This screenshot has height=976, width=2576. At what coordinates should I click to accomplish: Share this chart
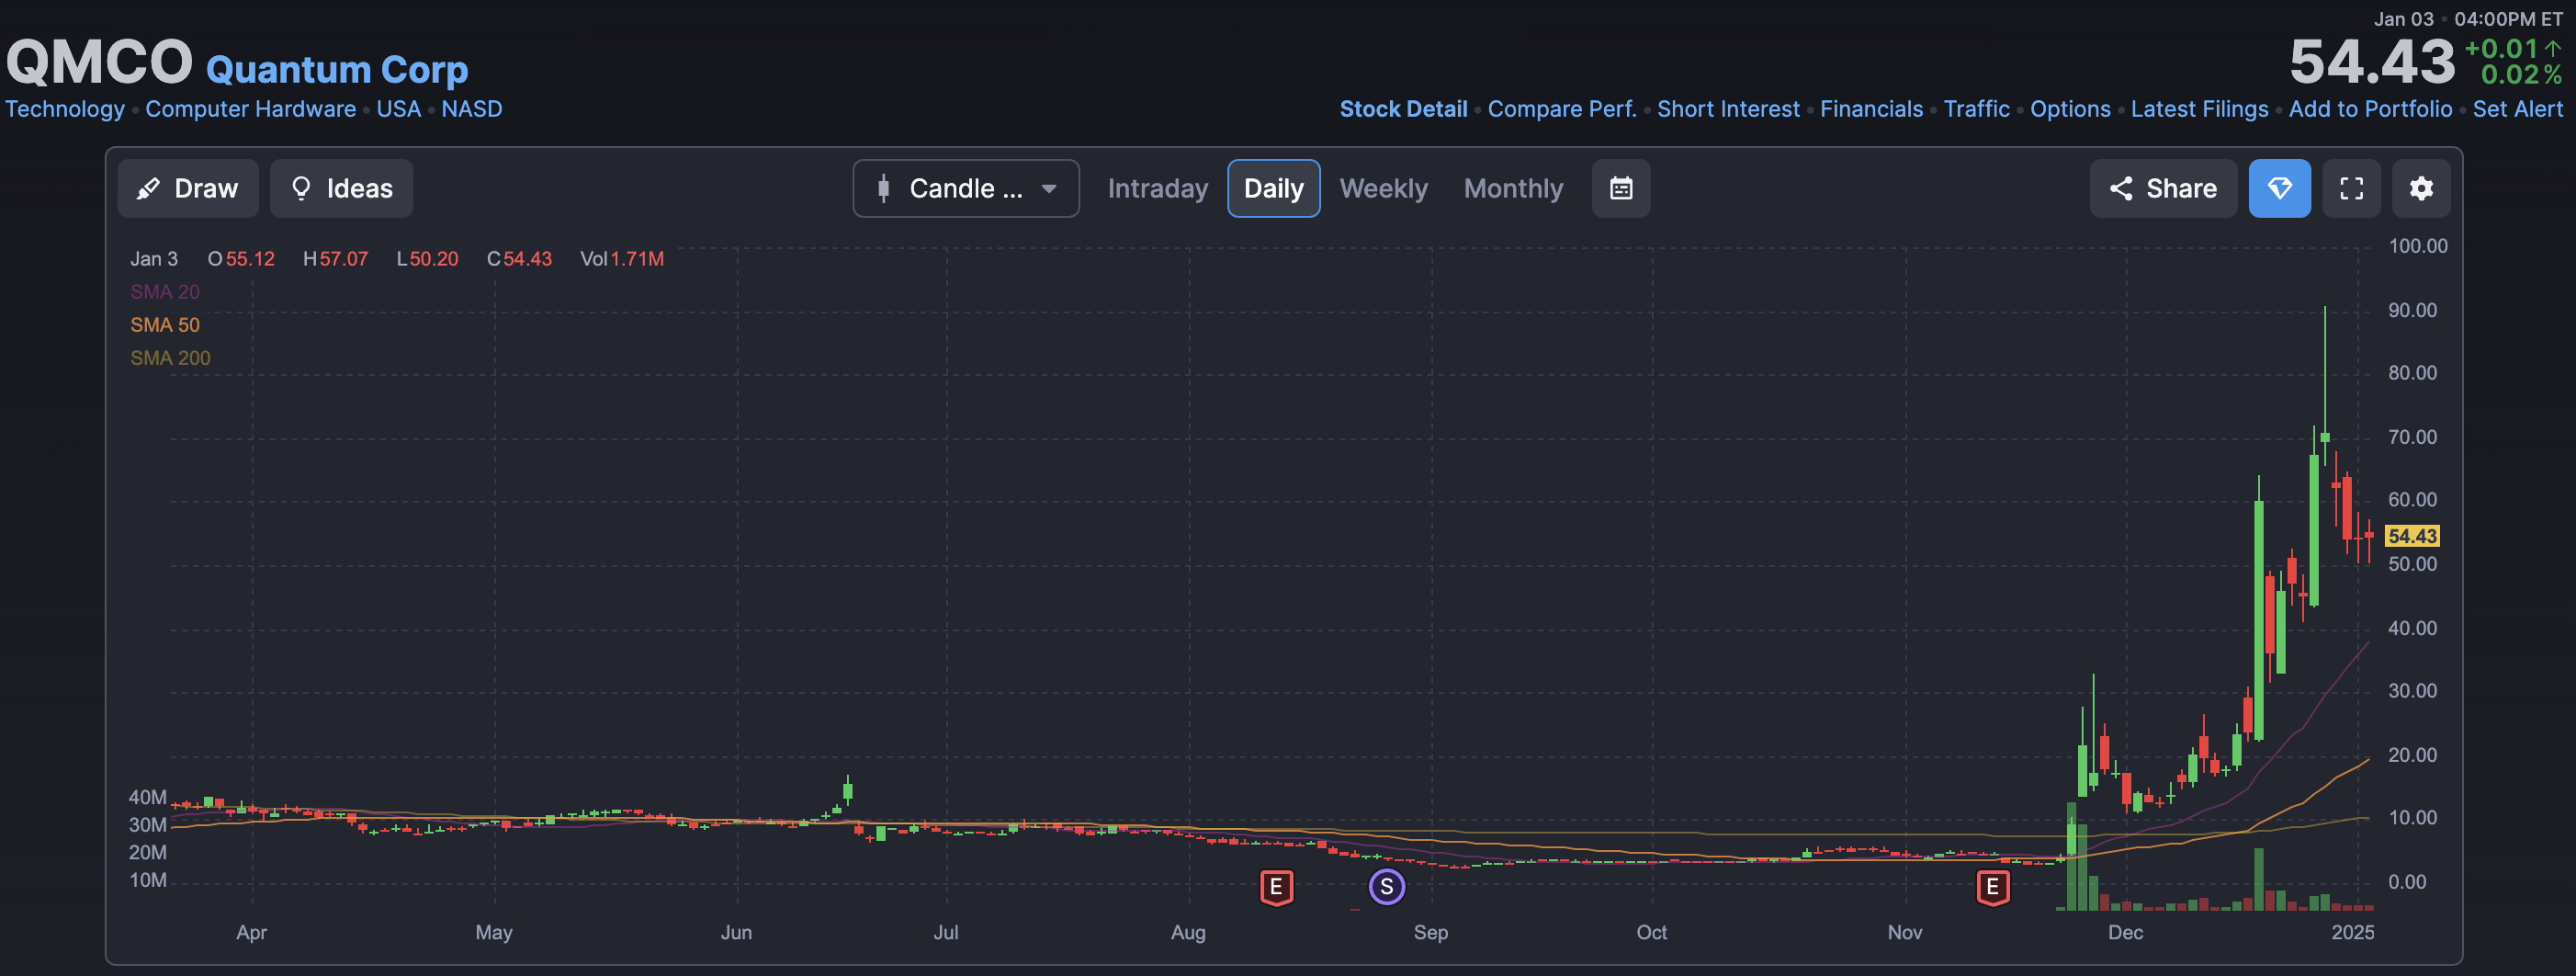[x=2162, y=188]
